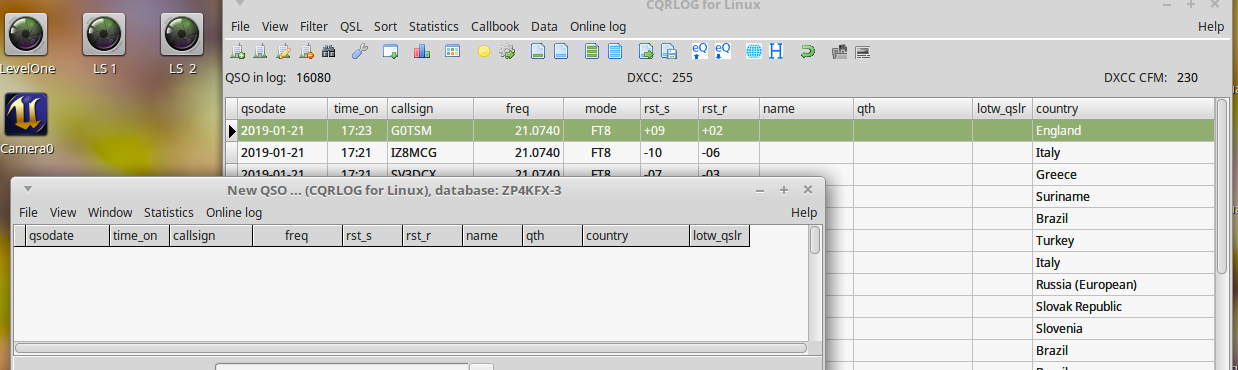Click the eQSL upload arrow icon

pos(700,51)
